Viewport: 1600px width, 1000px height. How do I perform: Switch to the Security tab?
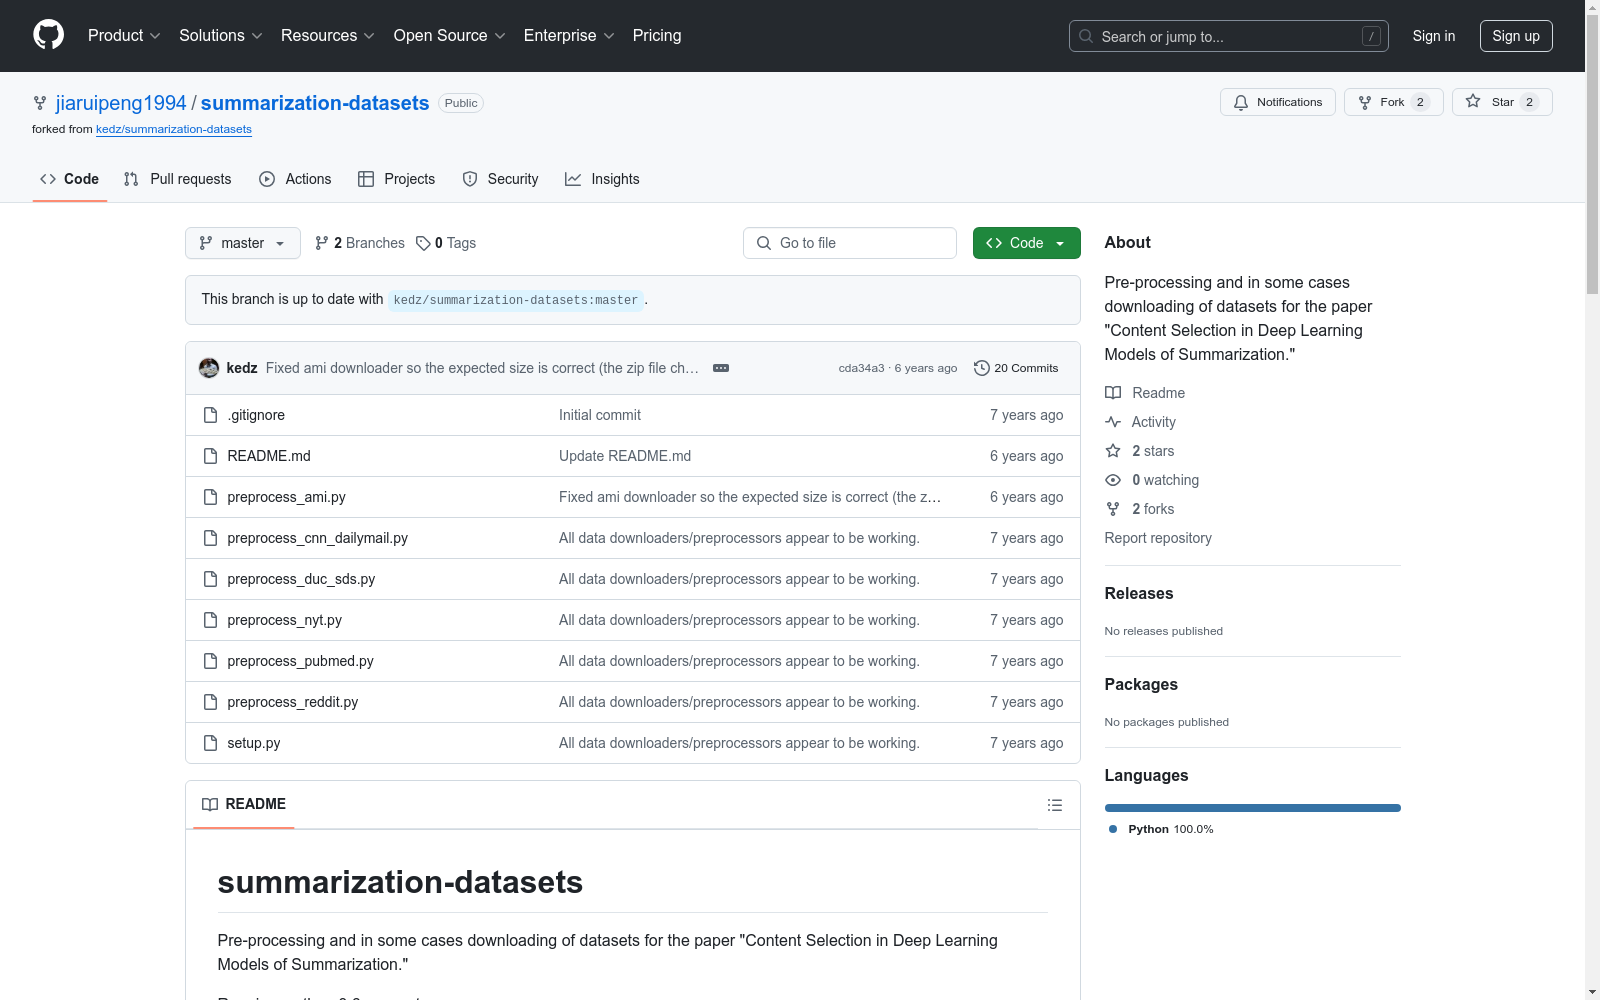[x=501, y=179]
